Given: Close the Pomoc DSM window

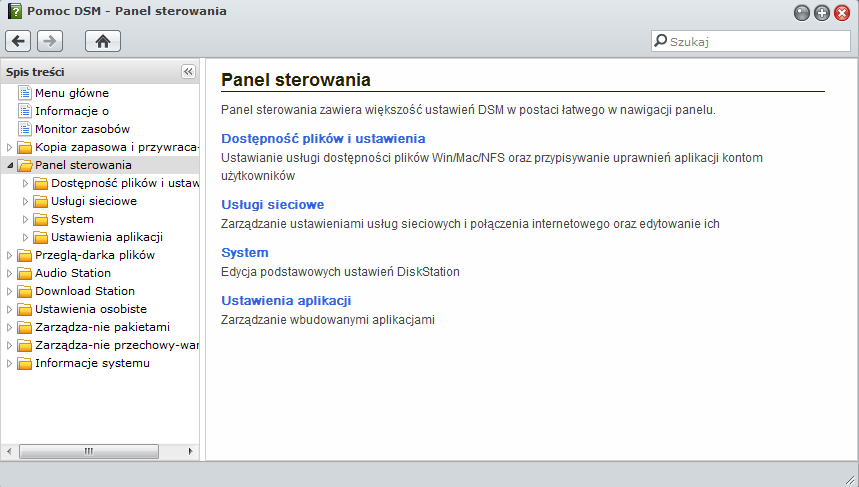Looking at the screenshot, I should (x=842, y=13).
